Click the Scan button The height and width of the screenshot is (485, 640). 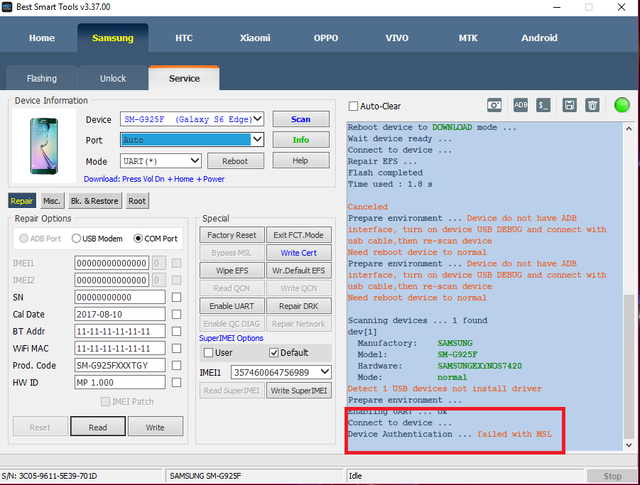click(301, 119)
